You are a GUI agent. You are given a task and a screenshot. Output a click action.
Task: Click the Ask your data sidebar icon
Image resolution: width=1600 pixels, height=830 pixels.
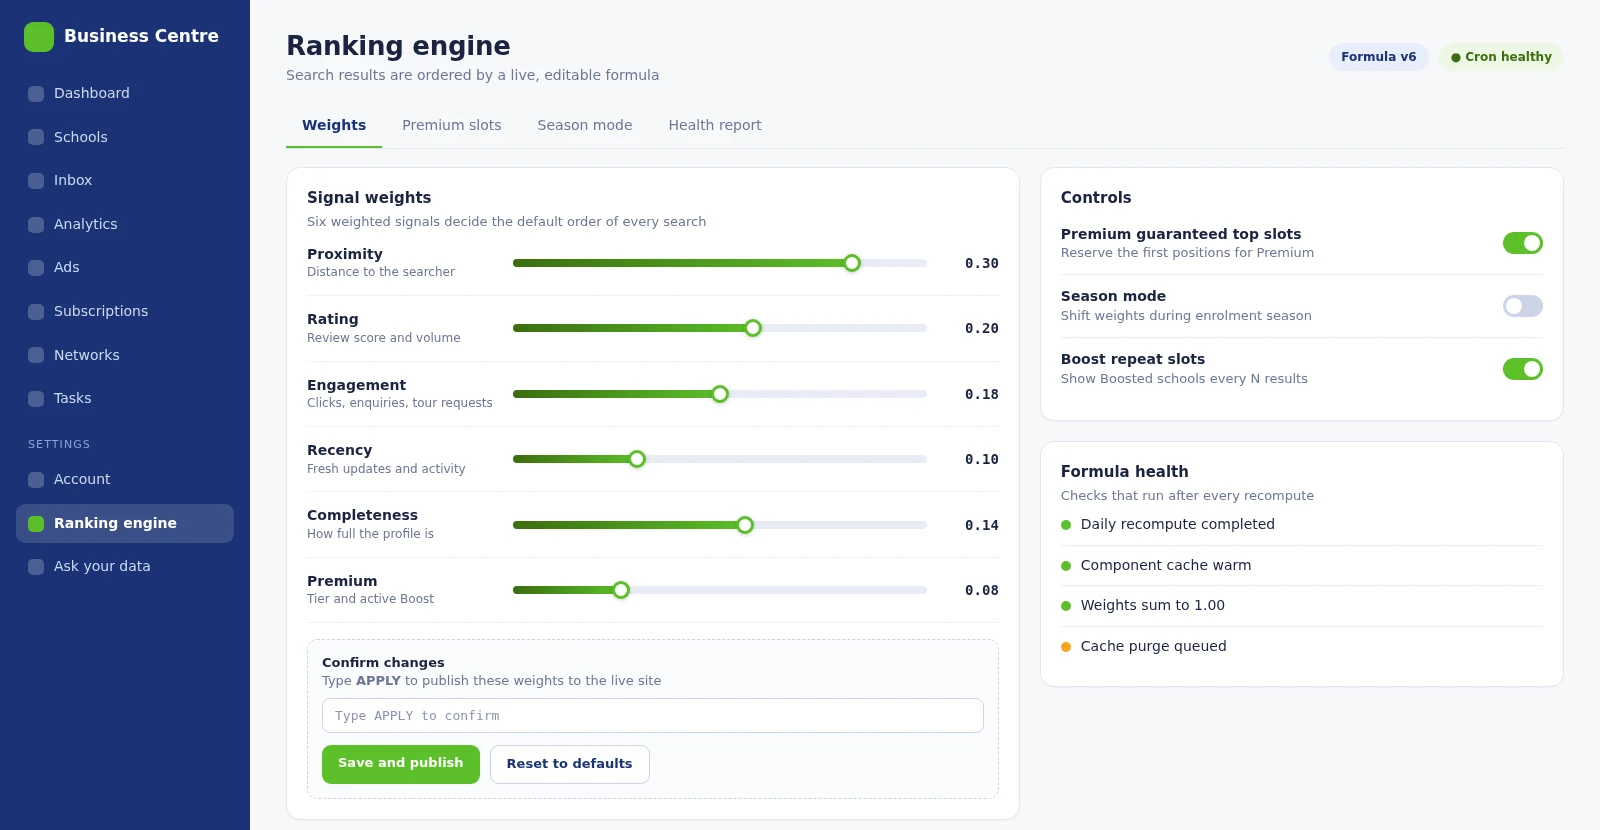tap(36, 567)
